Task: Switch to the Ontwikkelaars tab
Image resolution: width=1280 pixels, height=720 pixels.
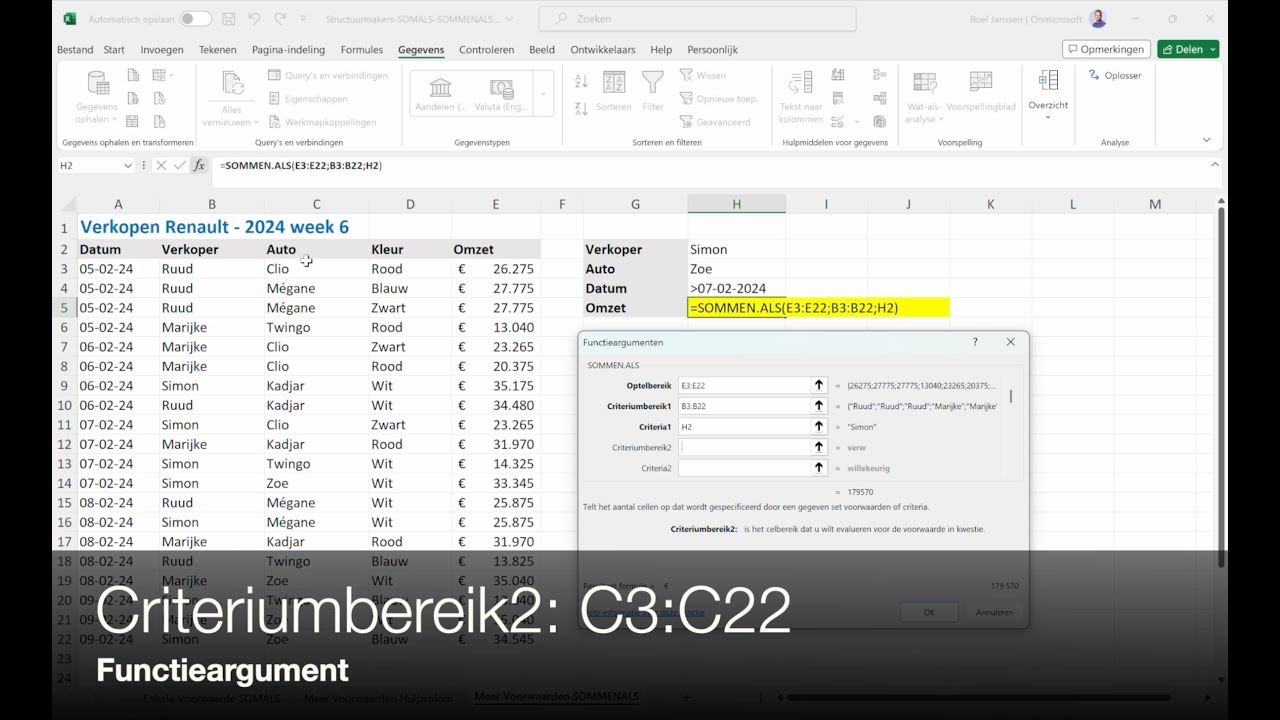Action: (x=603, y=50)
